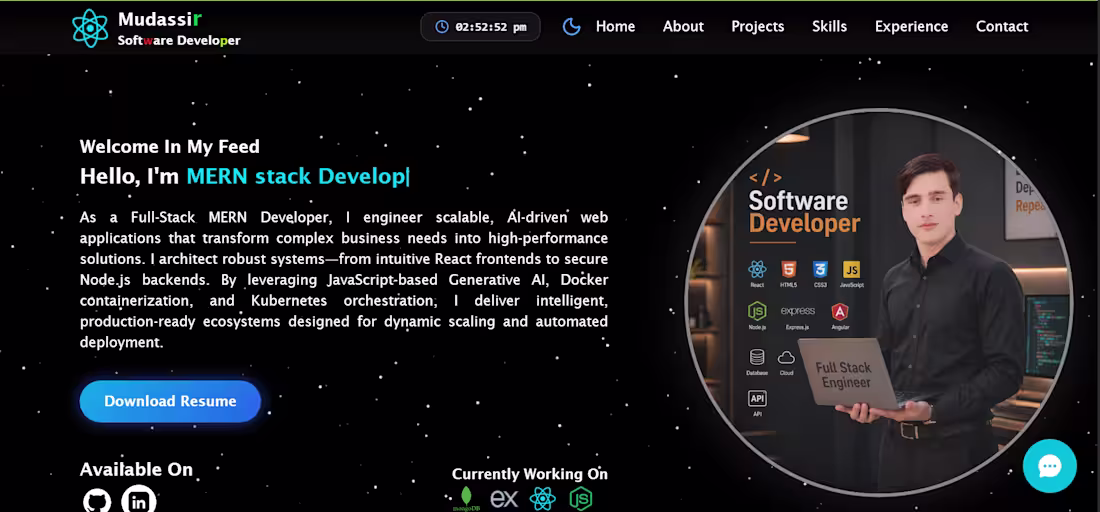Click 'Available On' heading
The height and width of the screenshot is (512, 1100).
136,469
